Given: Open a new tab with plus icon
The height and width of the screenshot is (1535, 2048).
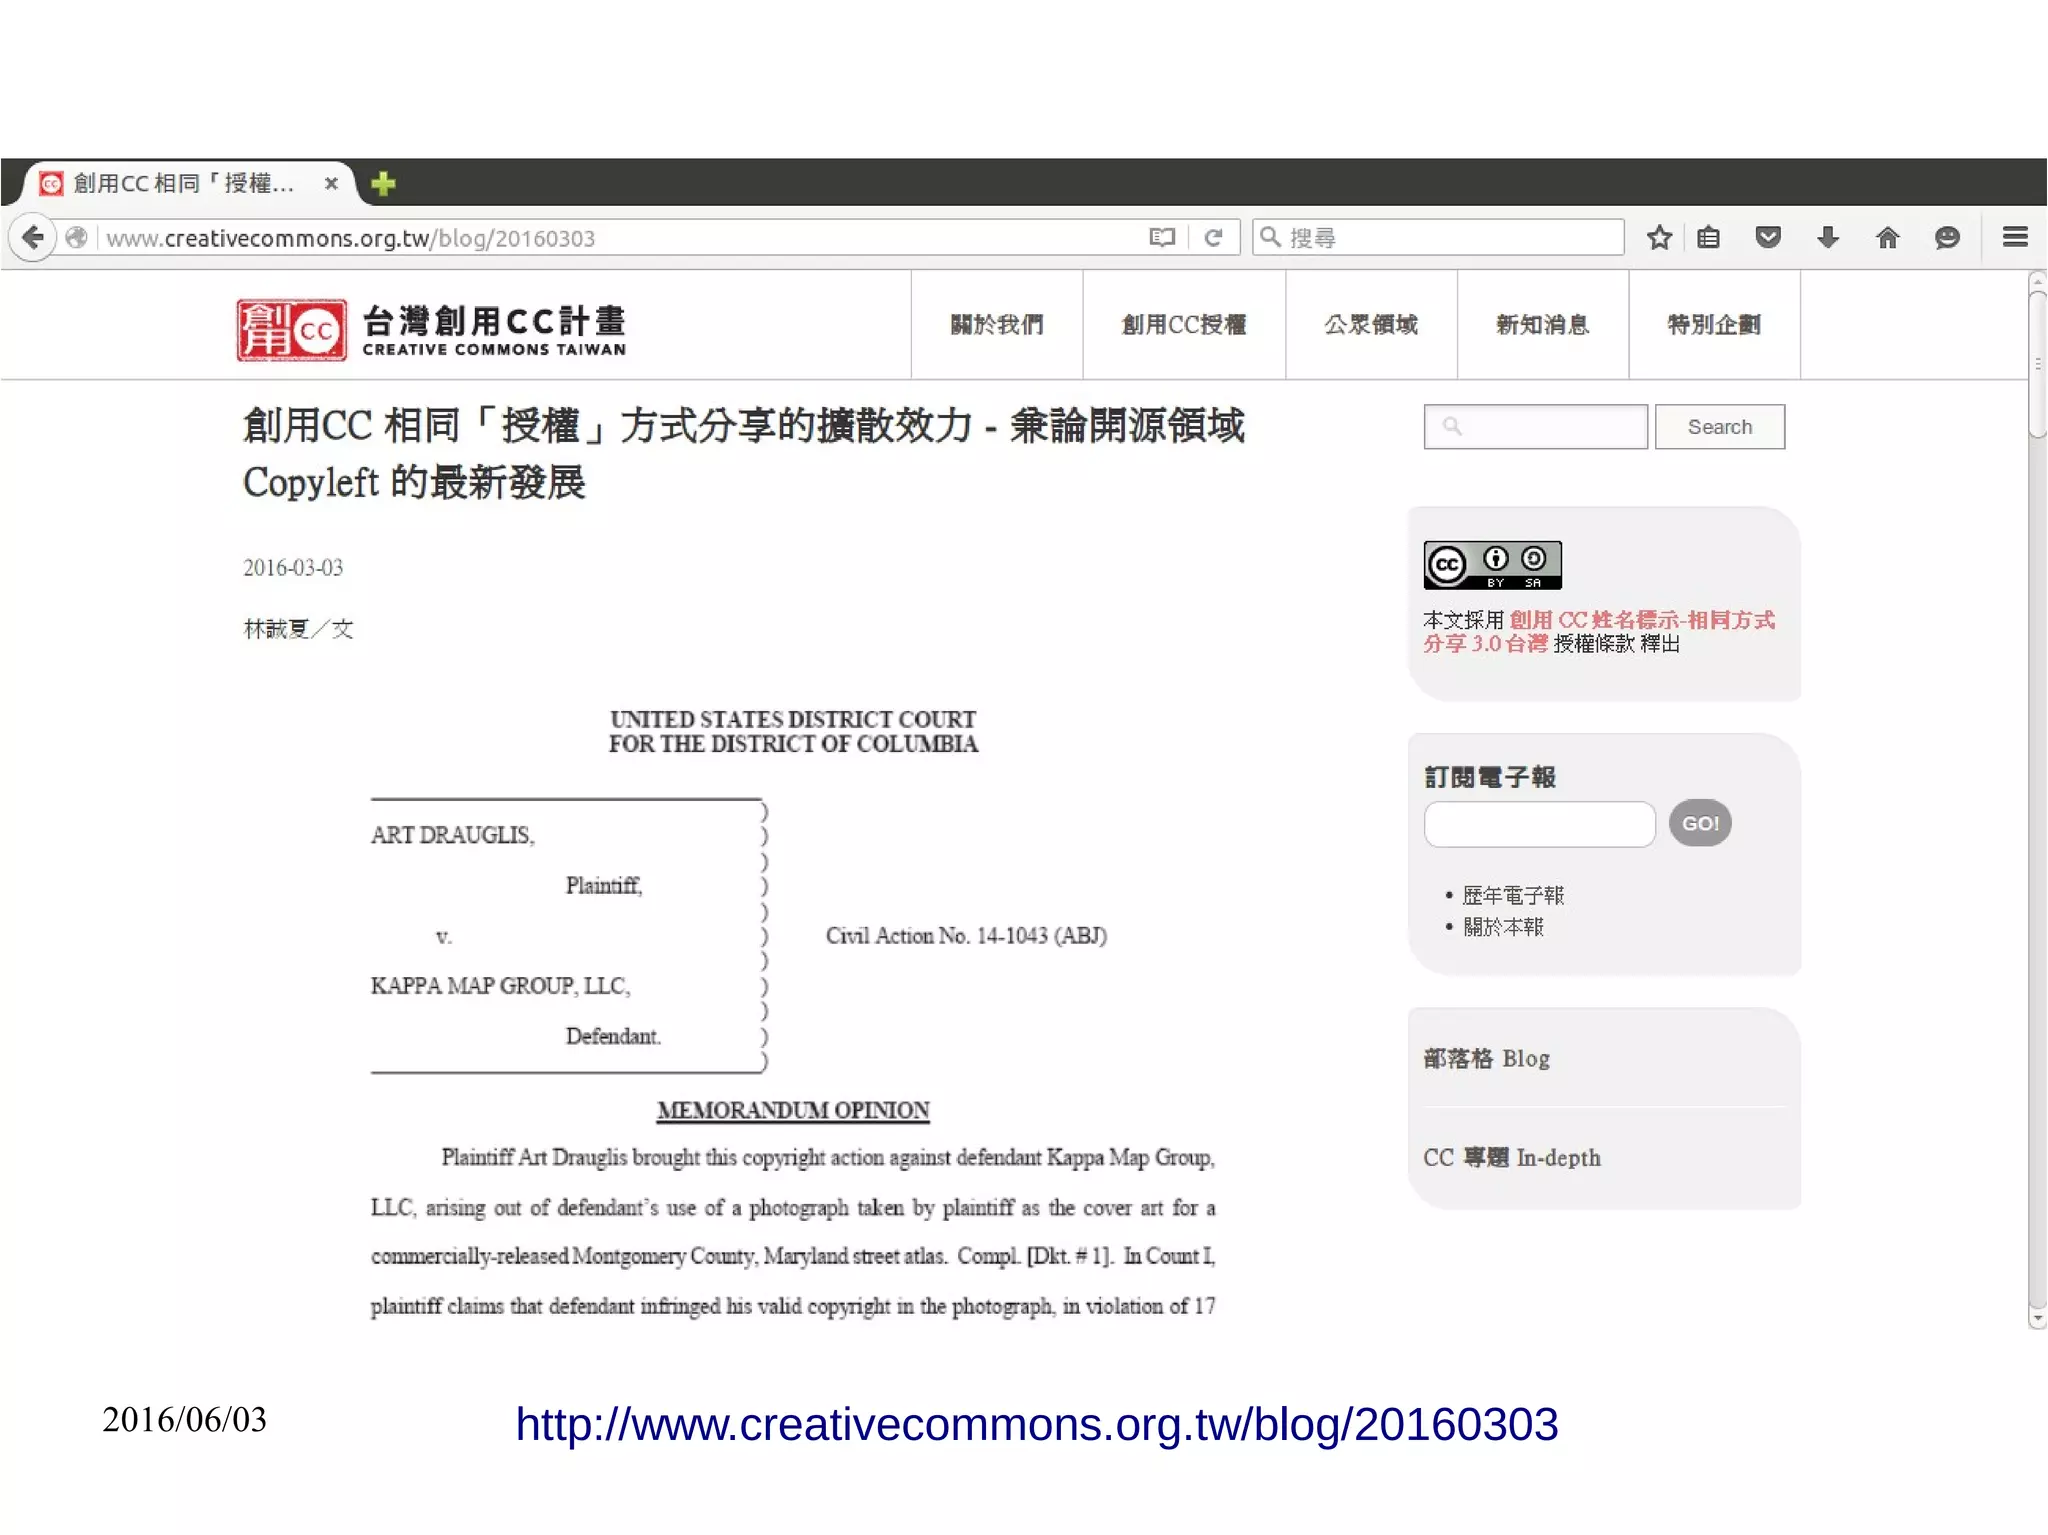Looking at the screenshot, I should click(x=383, y=184).
